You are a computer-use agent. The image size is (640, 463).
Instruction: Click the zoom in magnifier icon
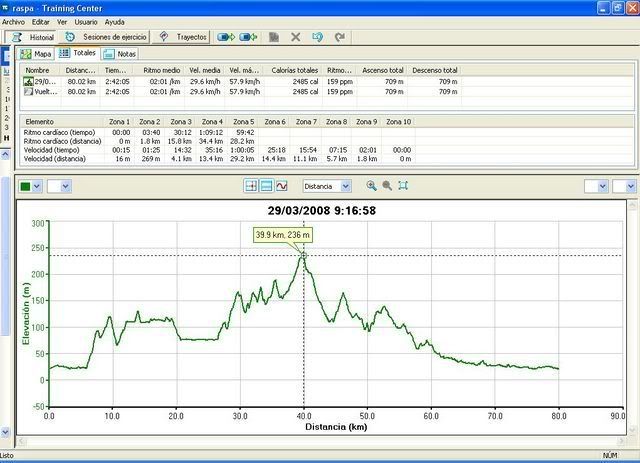pyautogui.click(x=371, y=186)
